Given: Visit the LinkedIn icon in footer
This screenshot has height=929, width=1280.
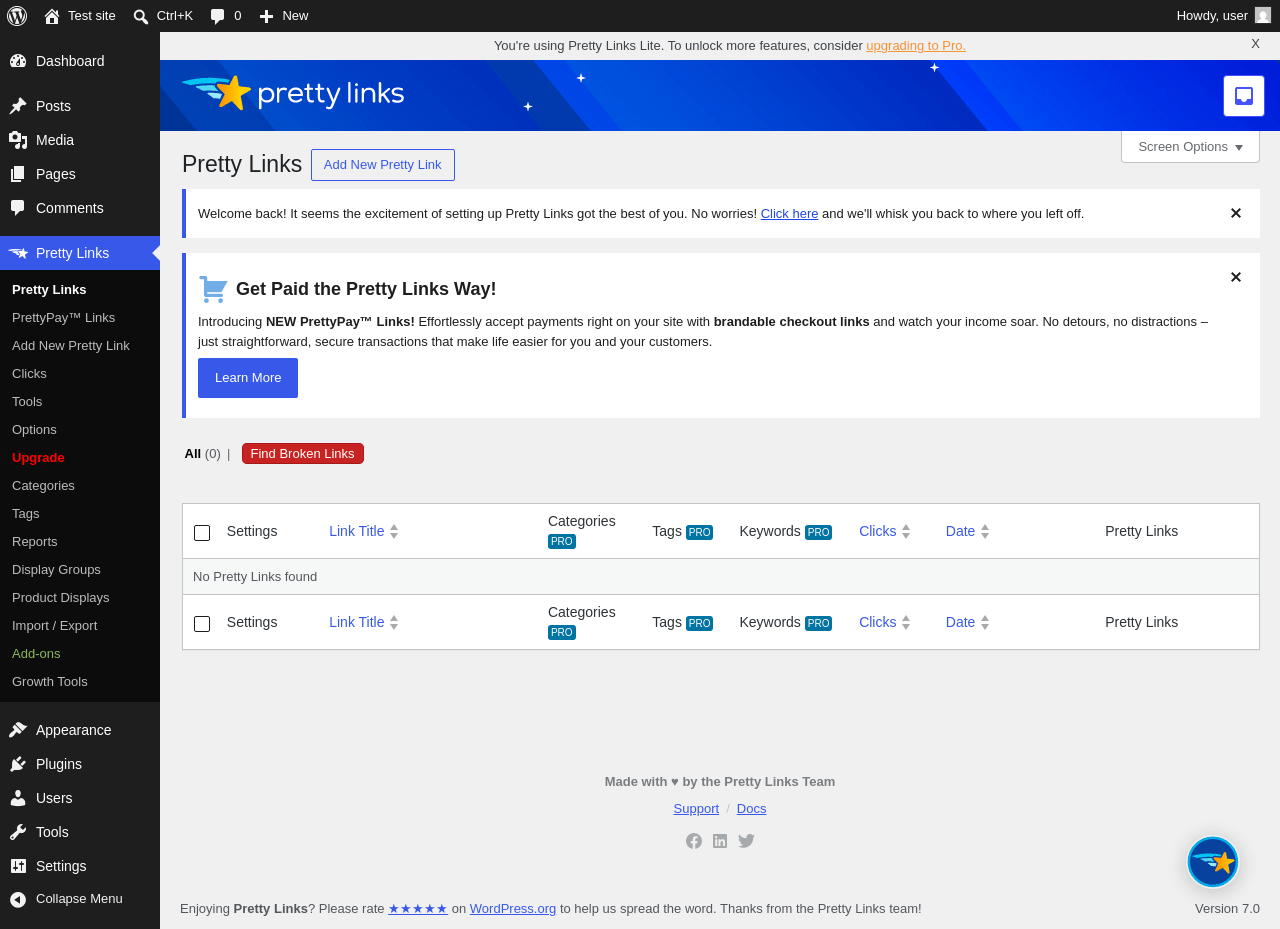Looking at the screenshot, I should click(x=720, y=841).
